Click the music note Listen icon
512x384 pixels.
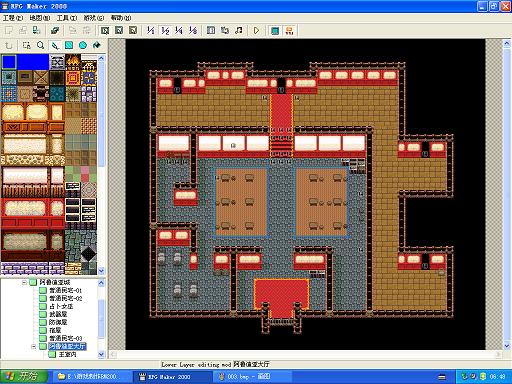(x=239, y=31)
